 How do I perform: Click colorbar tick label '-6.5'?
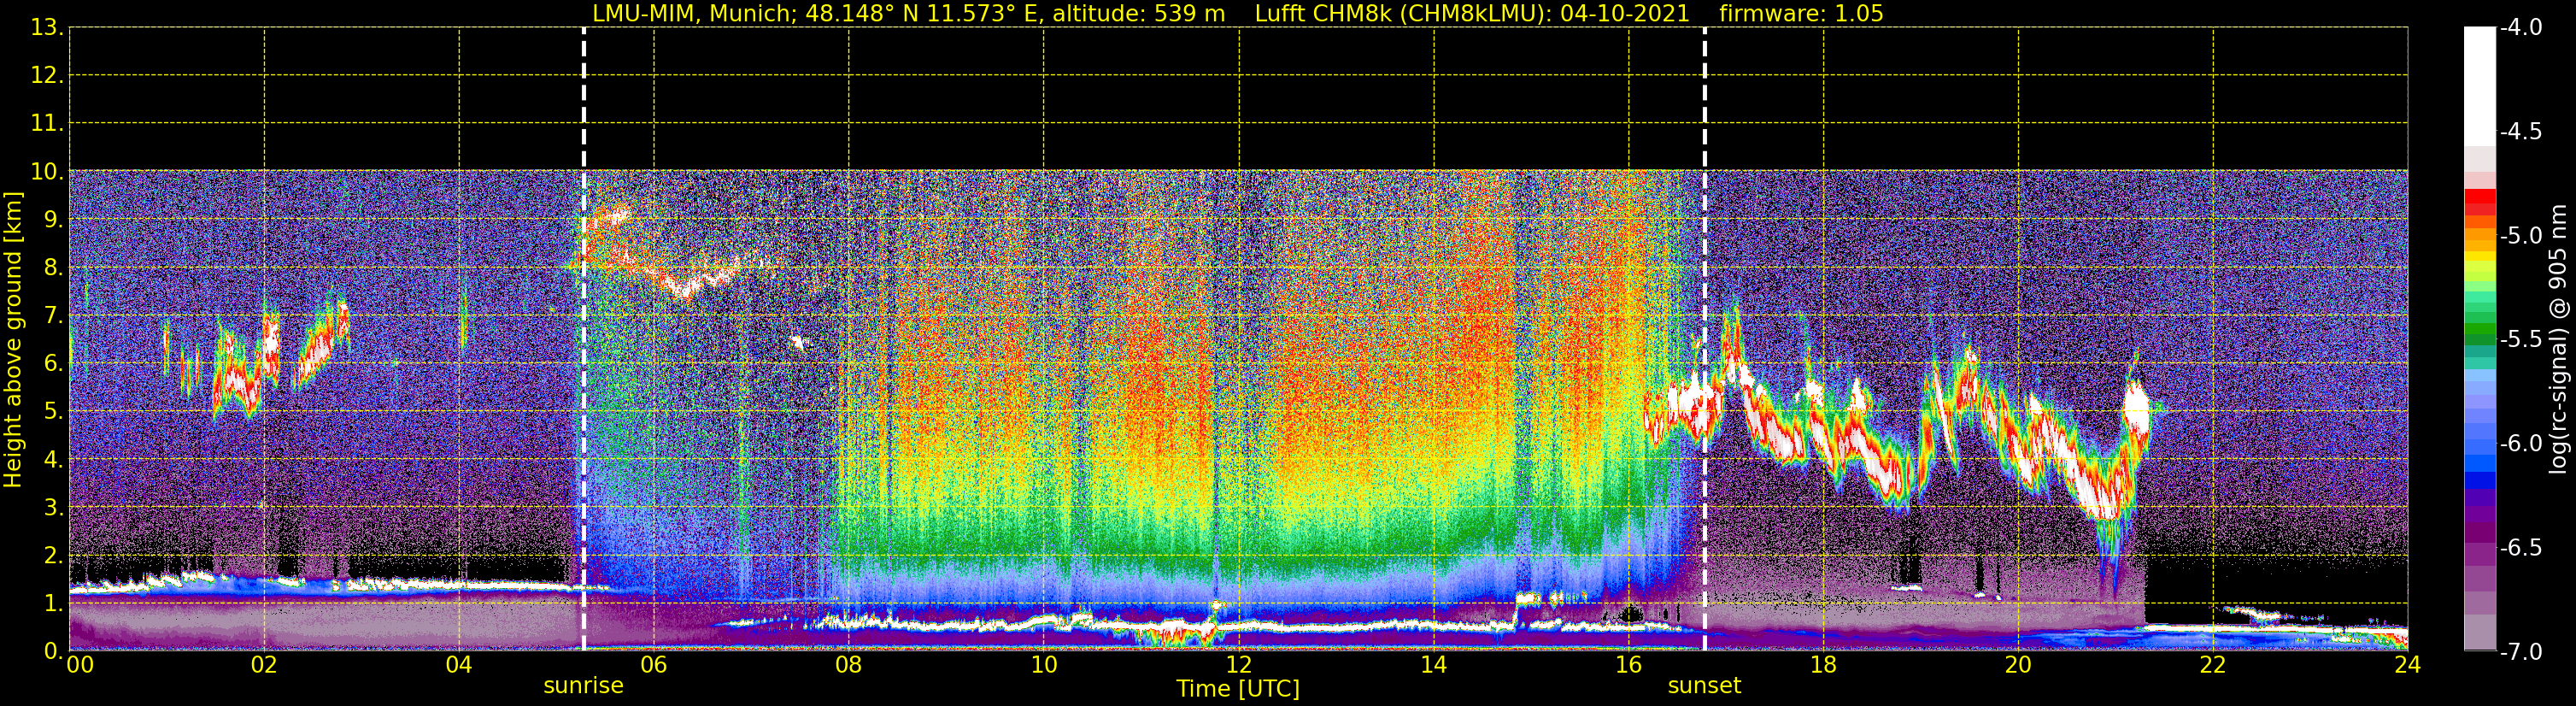pos(2520,548)
